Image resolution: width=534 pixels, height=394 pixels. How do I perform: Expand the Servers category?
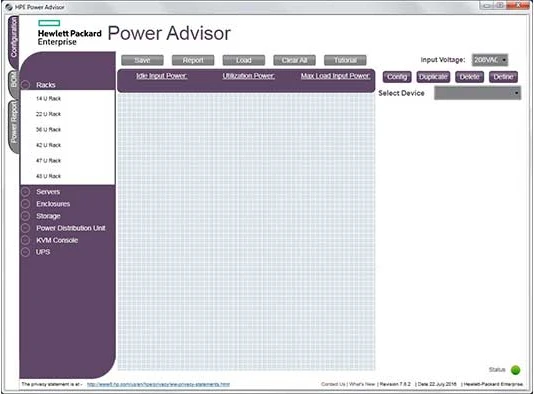[x=26, y=192]
